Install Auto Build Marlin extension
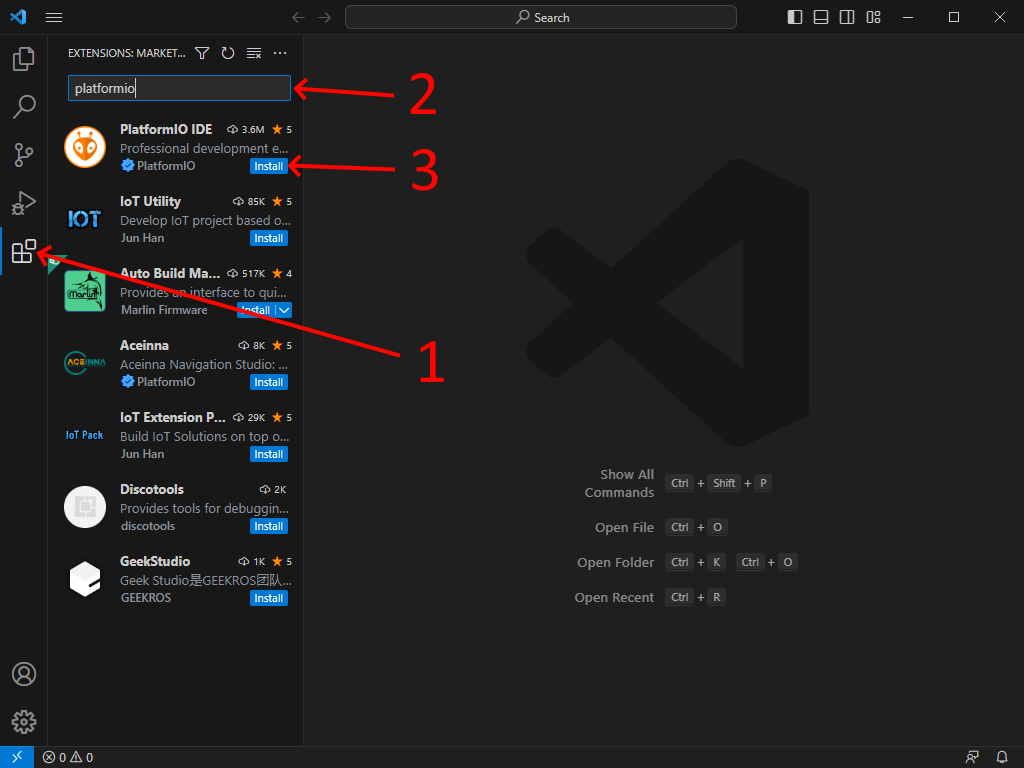 [256, 310]
